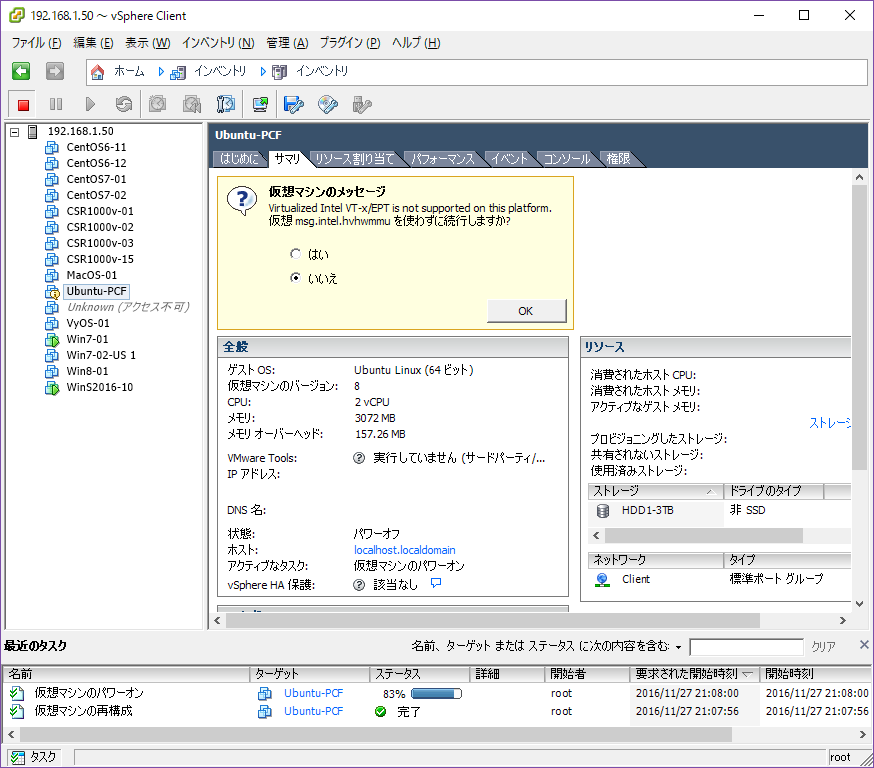Click the 83% power-on progress bar

[x=436, y=694]
